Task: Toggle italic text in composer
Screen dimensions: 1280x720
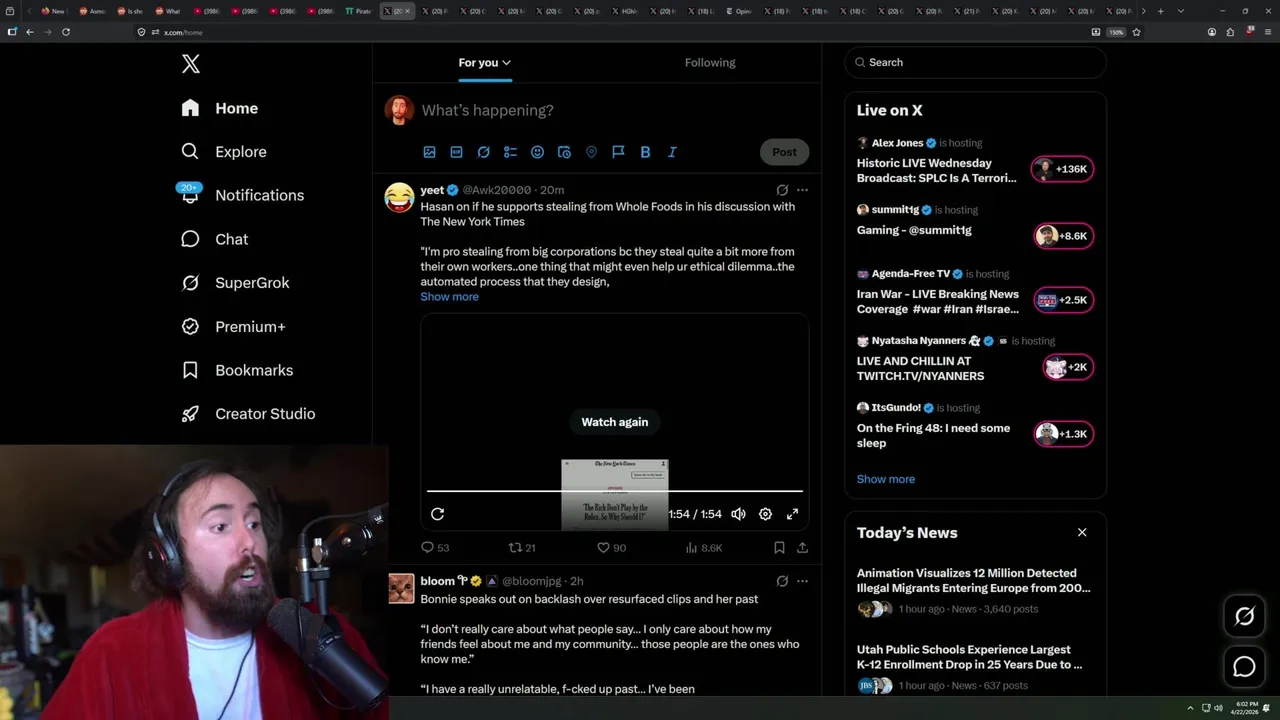Action: (672, 152)
